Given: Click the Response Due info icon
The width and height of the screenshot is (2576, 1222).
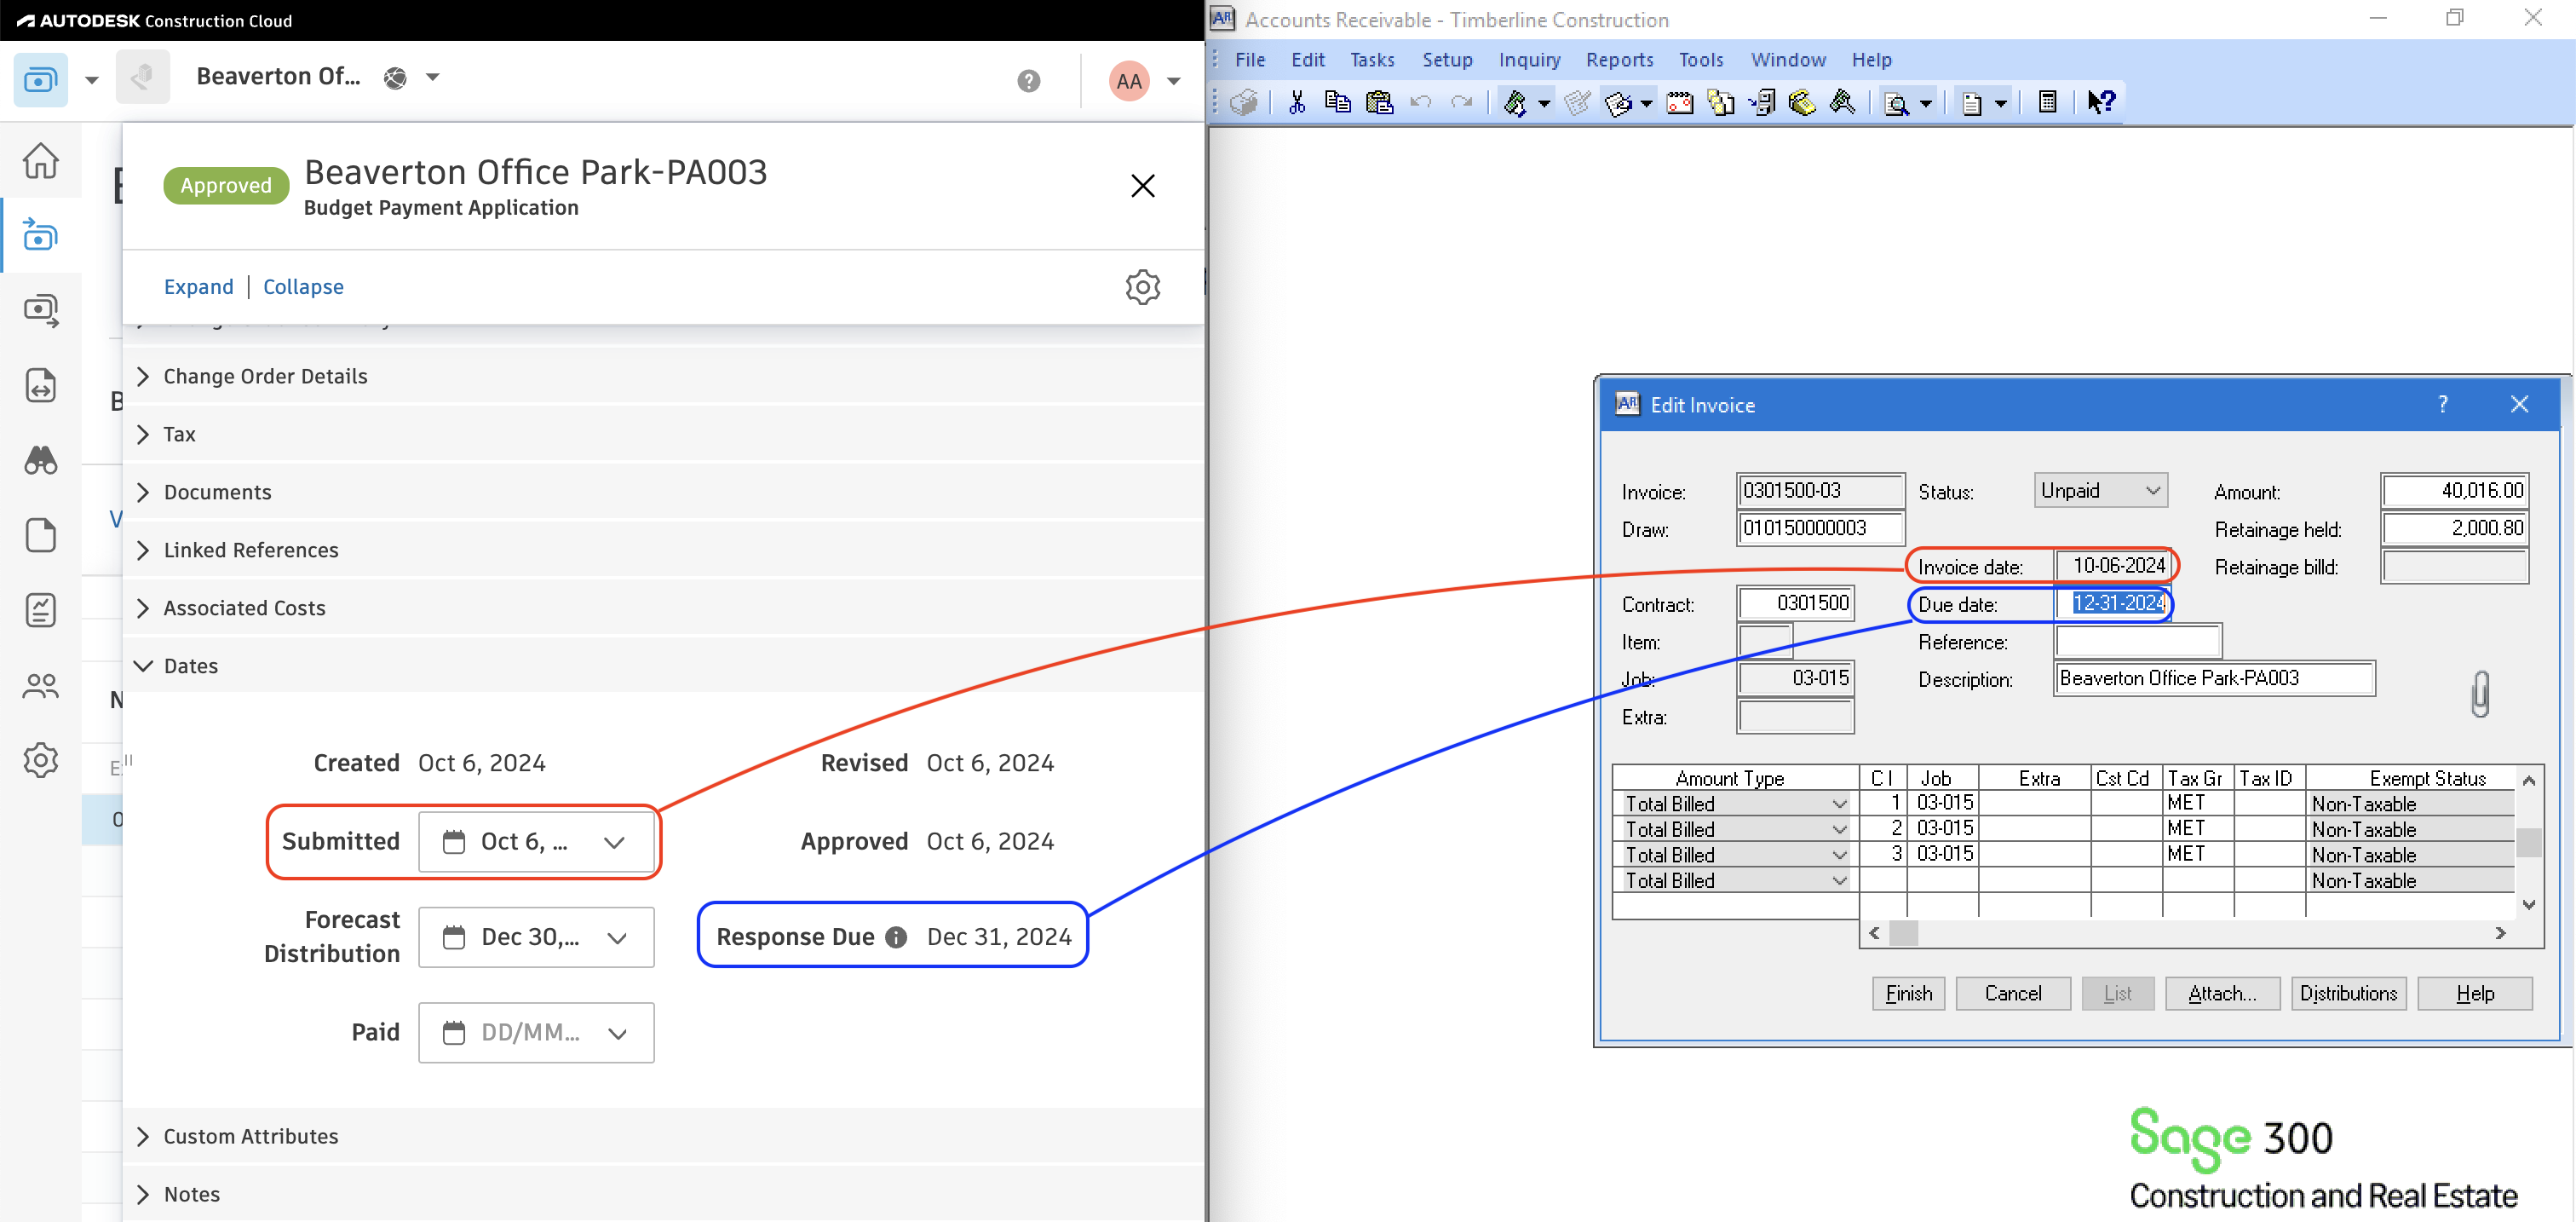Looking at the screenshot, I should 896,937.
